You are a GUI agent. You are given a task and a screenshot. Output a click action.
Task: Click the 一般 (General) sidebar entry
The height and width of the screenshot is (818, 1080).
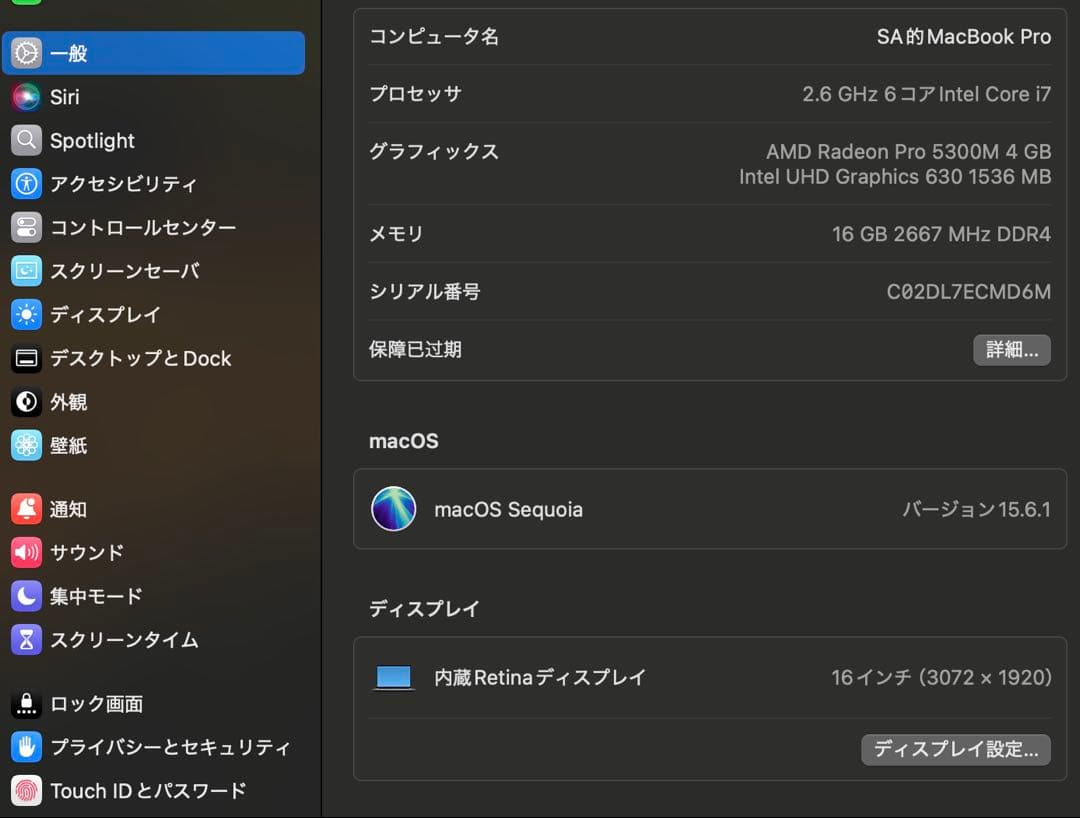click(70, 53)
